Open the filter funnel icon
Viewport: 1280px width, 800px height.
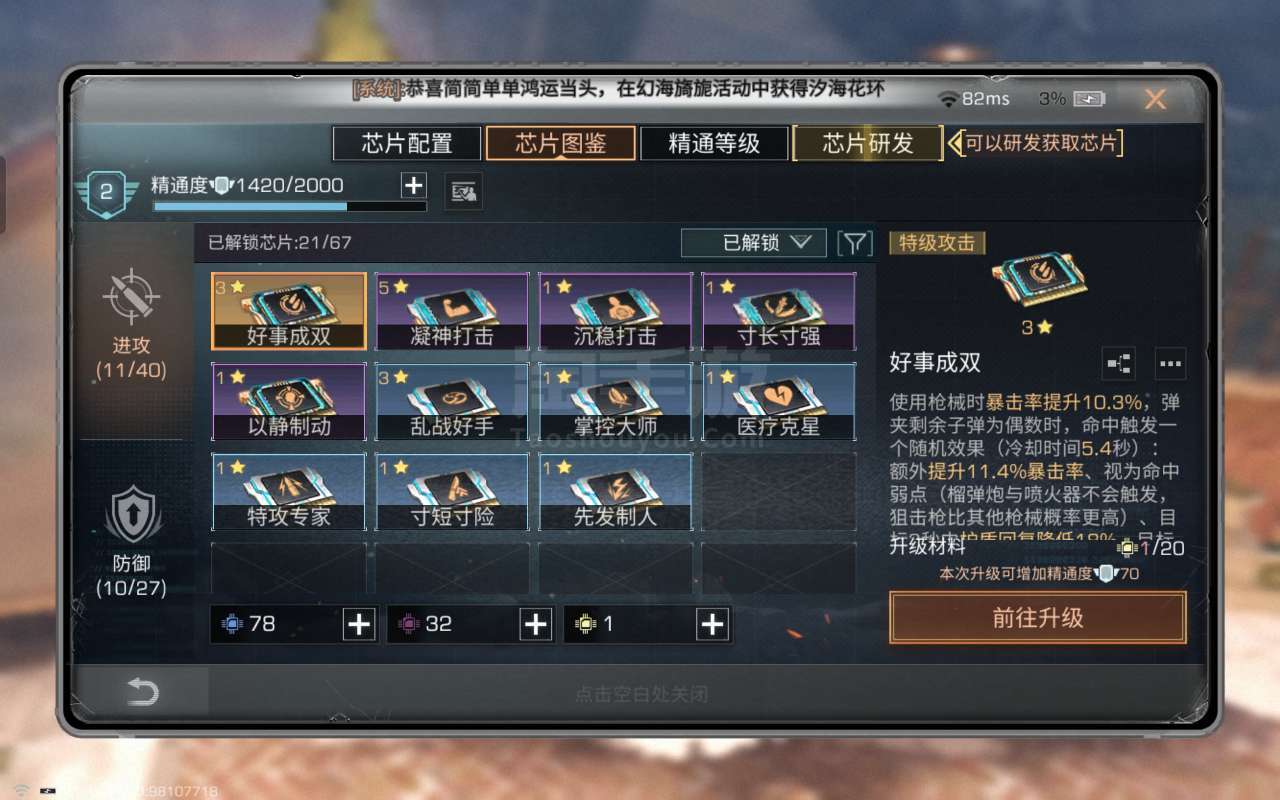point(854,243)
